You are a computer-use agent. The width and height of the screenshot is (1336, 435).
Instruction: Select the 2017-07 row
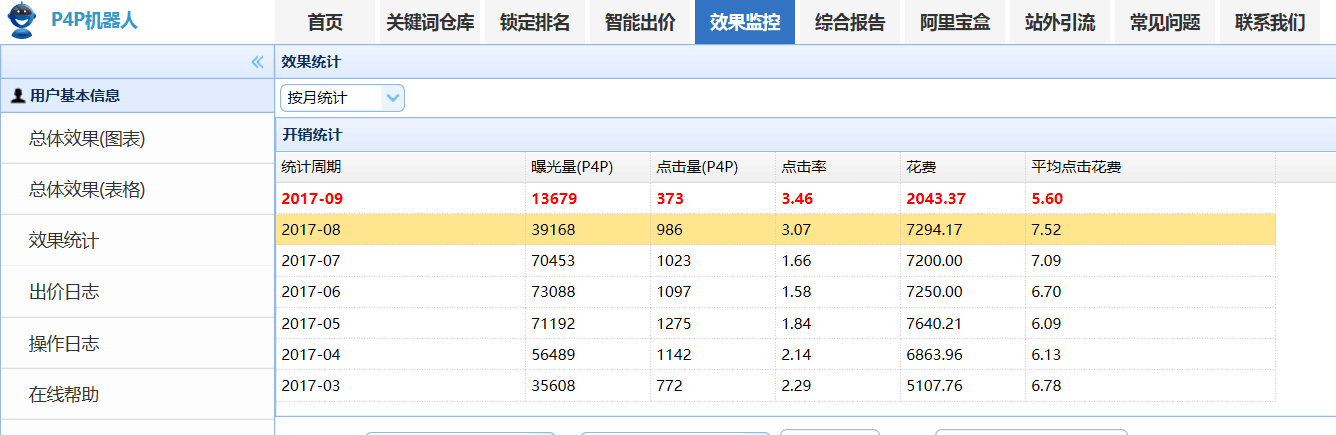[775, 260]
